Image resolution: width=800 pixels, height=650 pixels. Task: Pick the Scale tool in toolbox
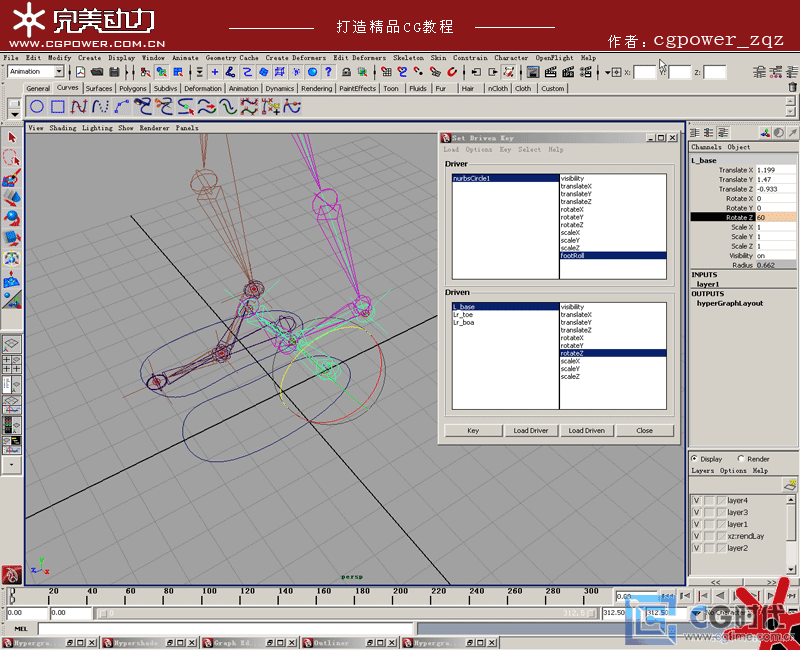(12, 238)
